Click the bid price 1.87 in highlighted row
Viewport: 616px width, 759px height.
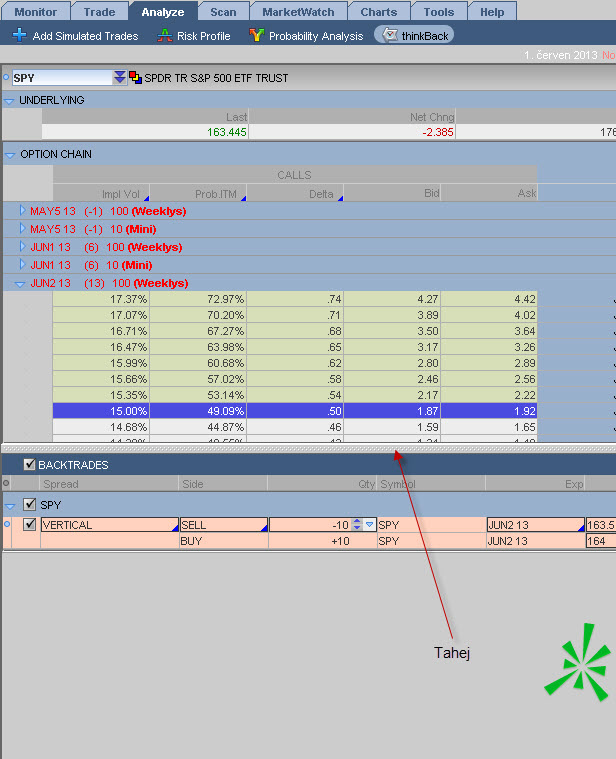click(428, 411)
